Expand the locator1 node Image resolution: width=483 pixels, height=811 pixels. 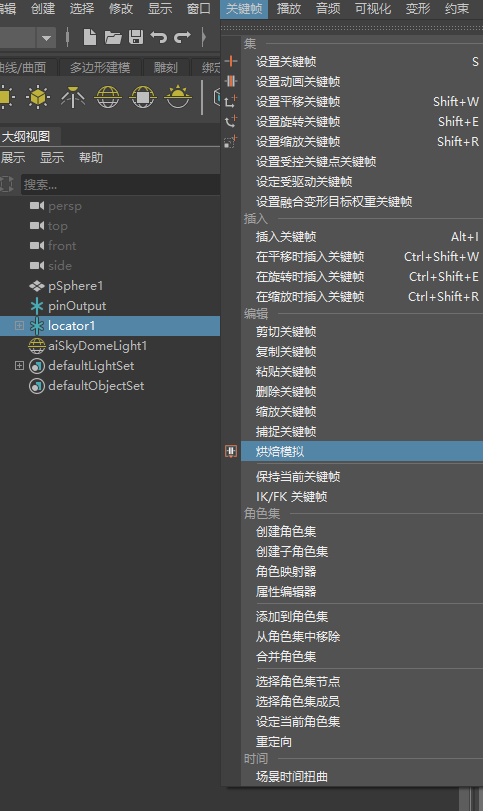(x=19, y=325)
